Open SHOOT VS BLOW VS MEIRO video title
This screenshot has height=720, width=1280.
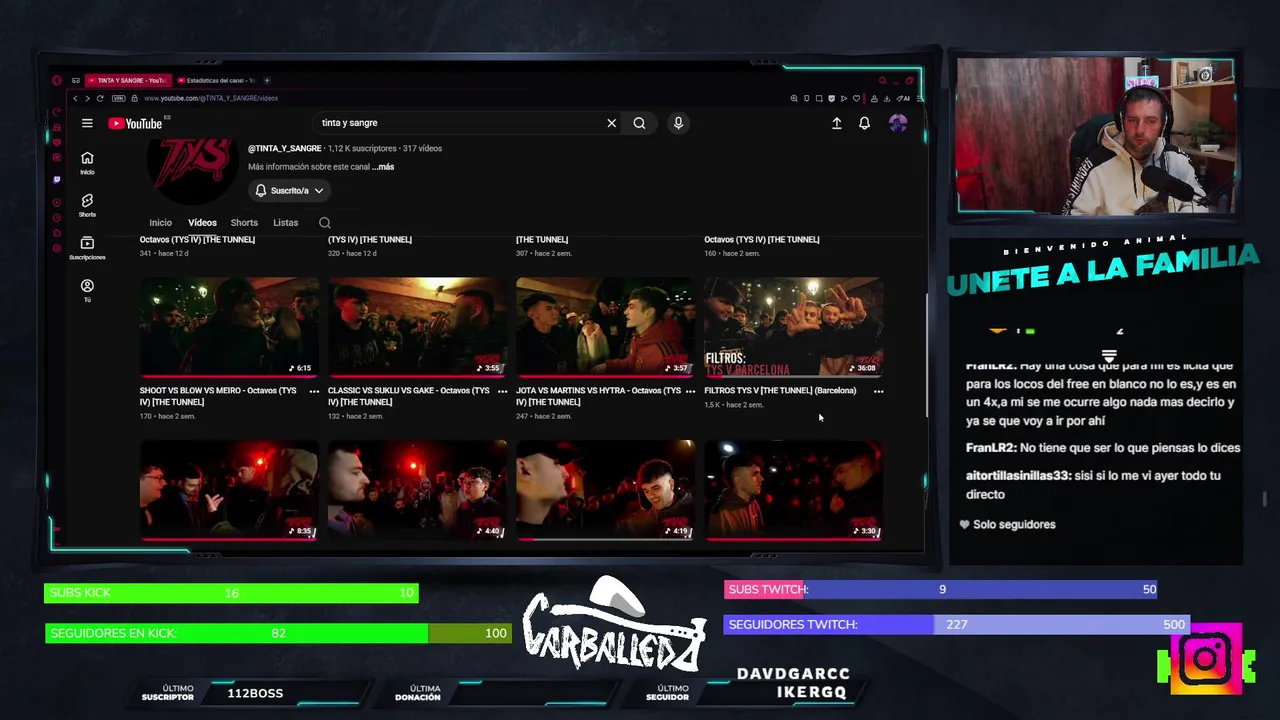(x=218, y=396)
